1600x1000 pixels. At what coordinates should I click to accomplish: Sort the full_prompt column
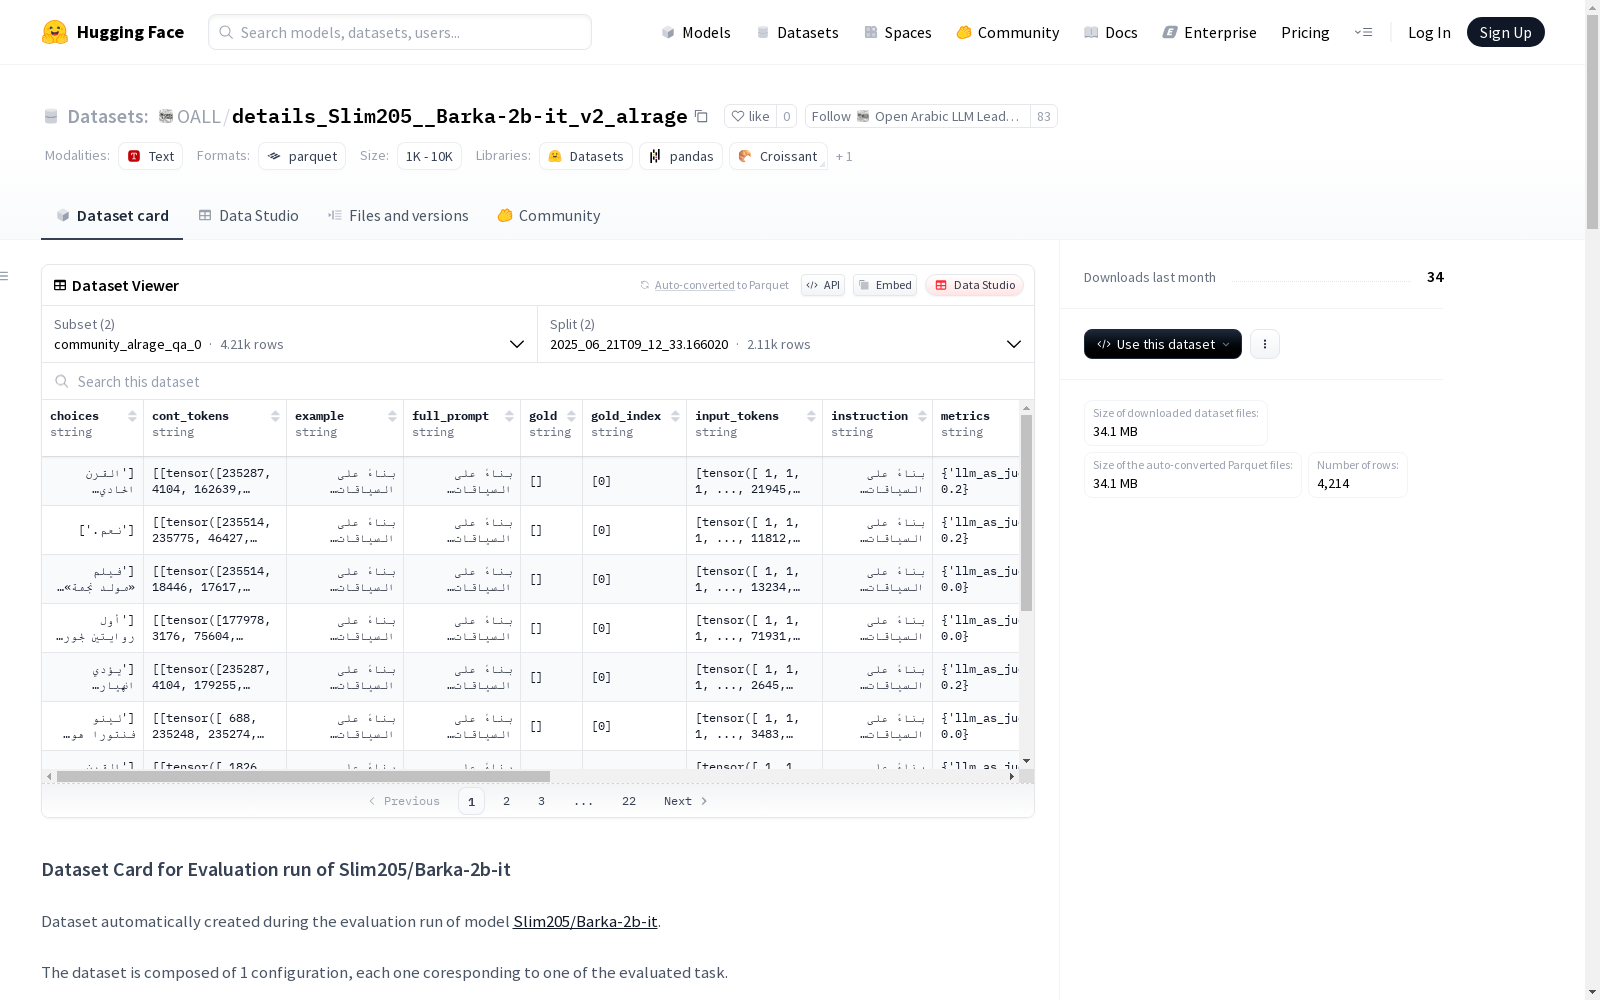pos(509,416)
